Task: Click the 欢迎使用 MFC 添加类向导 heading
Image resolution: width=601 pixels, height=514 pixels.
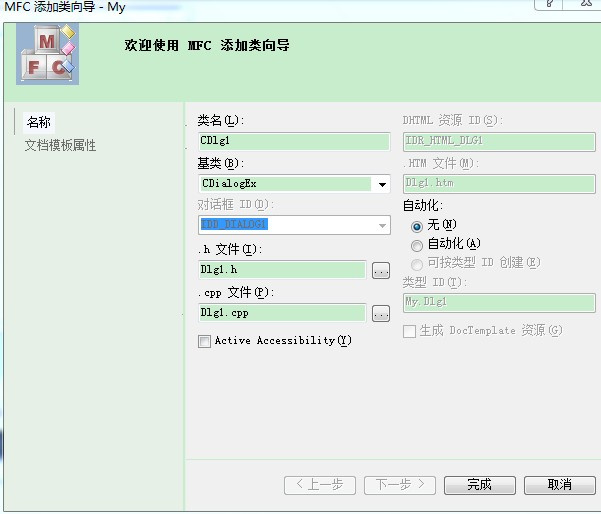Action: (x=207, y=45)
